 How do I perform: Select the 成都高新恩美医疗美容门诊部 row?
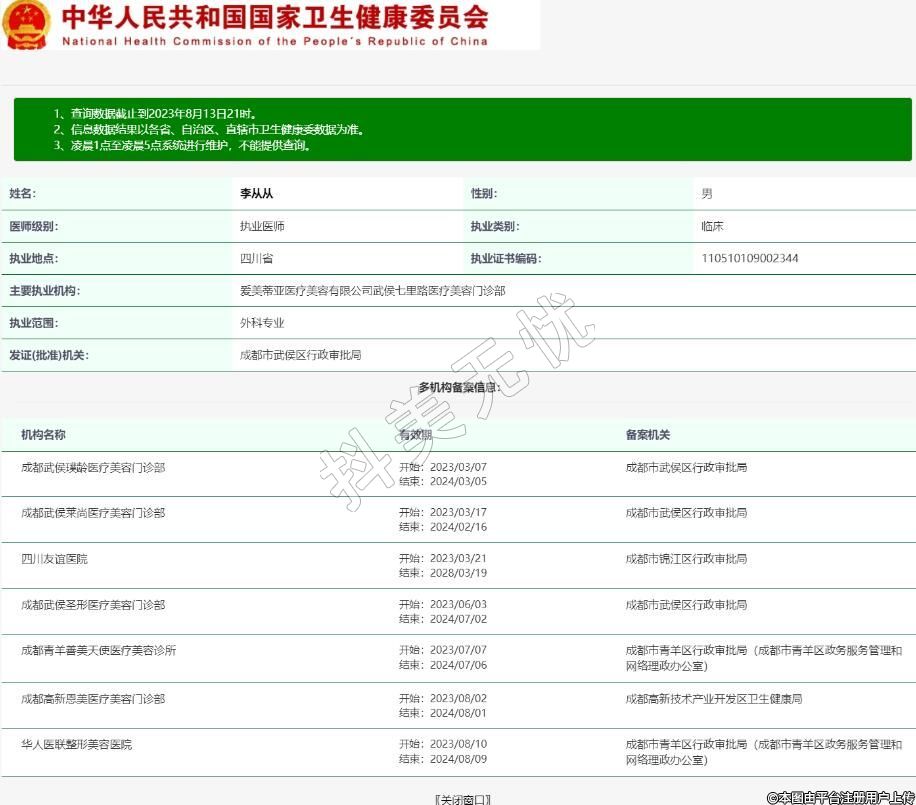[x=93, y=699]
